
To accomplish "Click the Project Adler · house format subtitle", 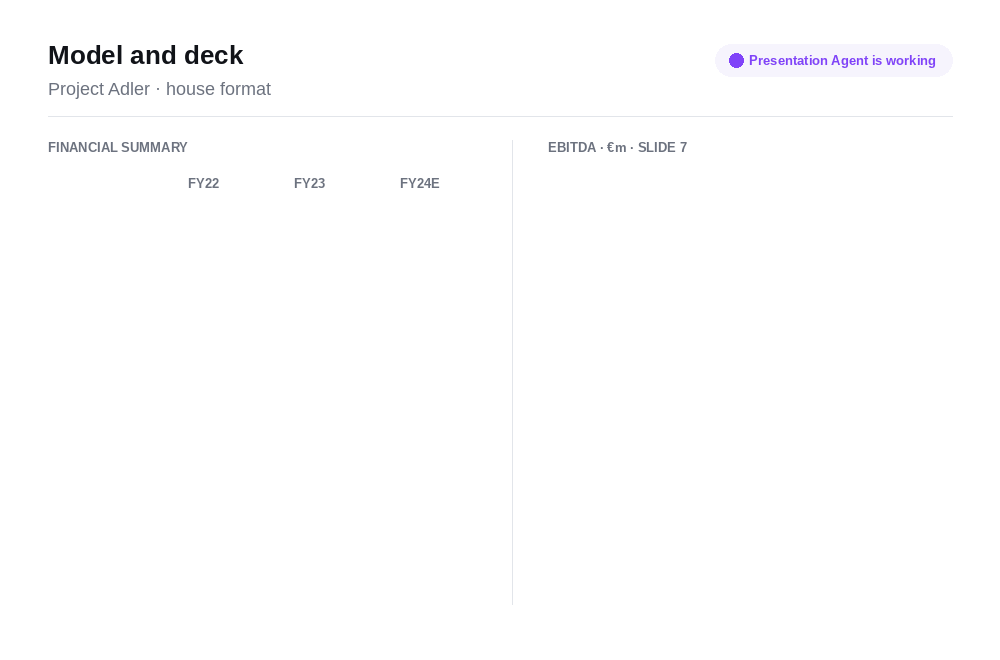I will tap(159, 89).
